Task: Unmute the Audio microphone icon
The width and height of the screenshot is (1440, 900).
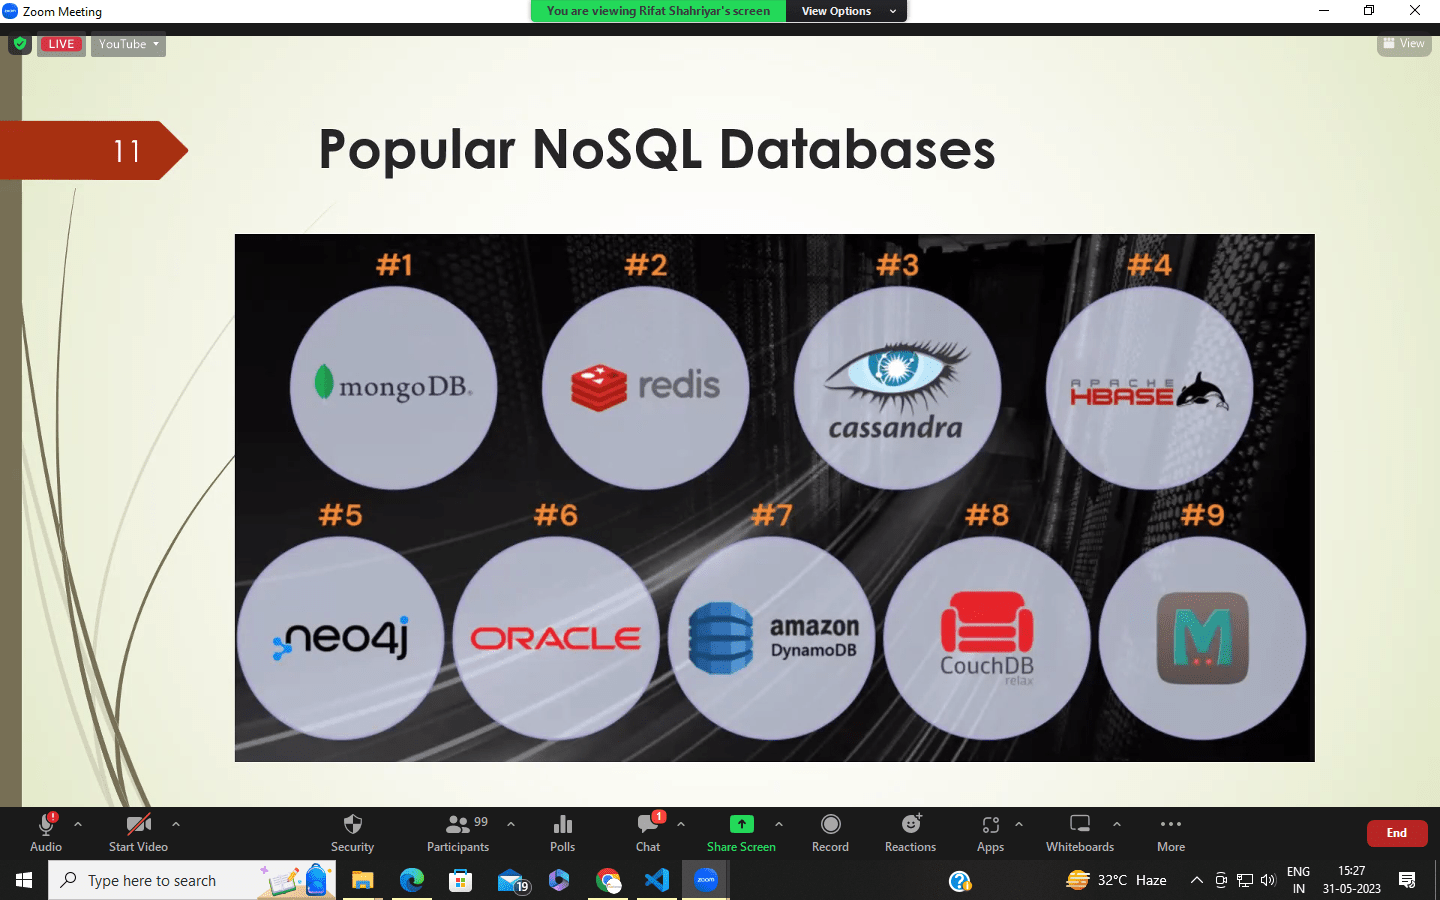Action: click(x=46, y=825)
